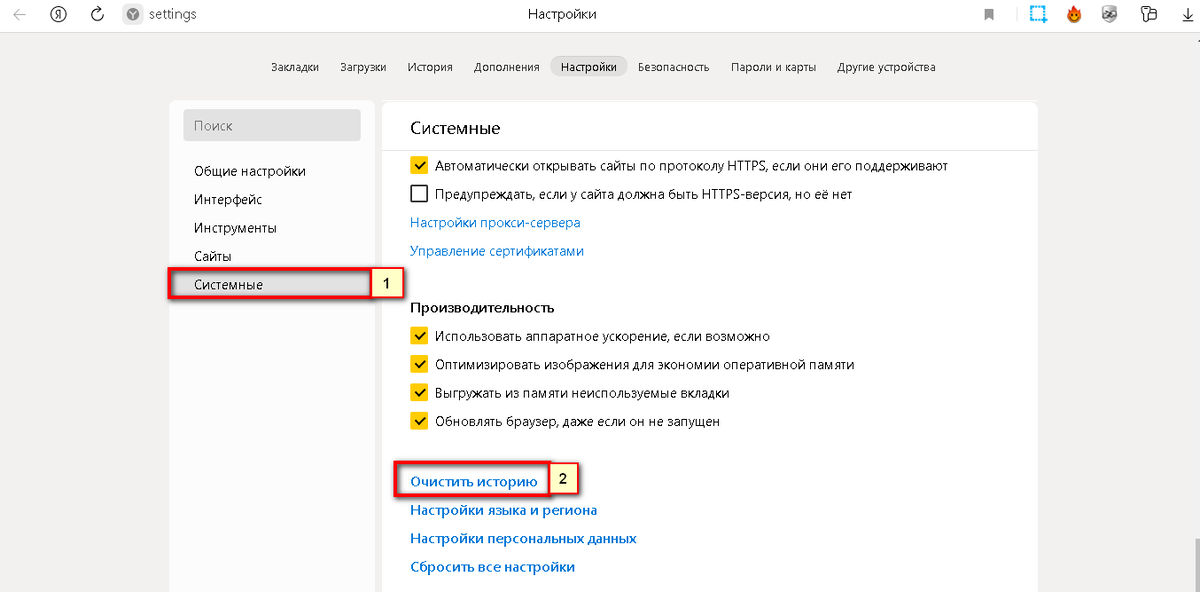Reload the settings page

tap(97, 15)
